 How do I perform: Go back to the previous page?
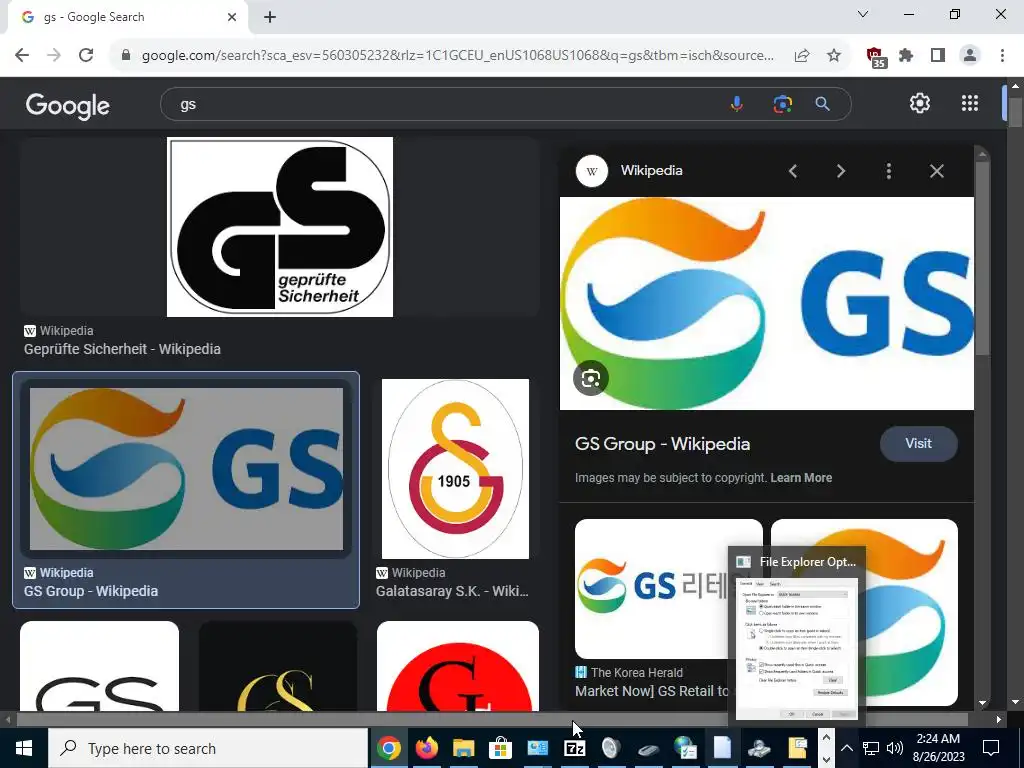pyautogui.click(x=22, y=56)
